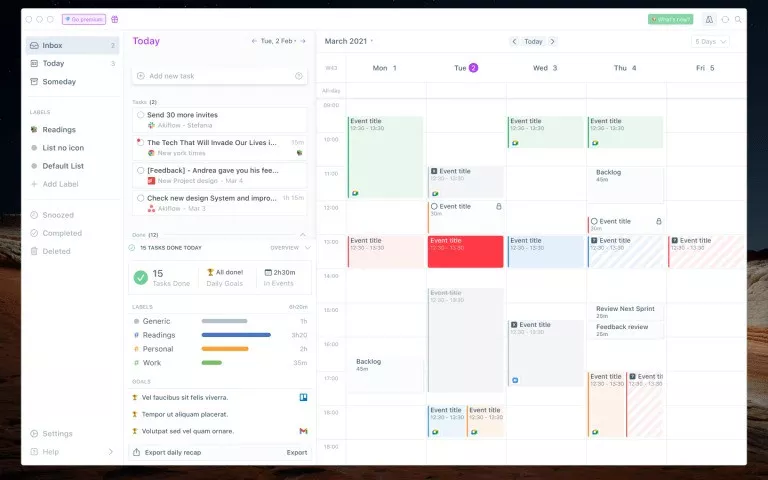Viewport: 768px width, 480px height.
Task: Mark Send 30 more invites as done
Action: [141, 115]
